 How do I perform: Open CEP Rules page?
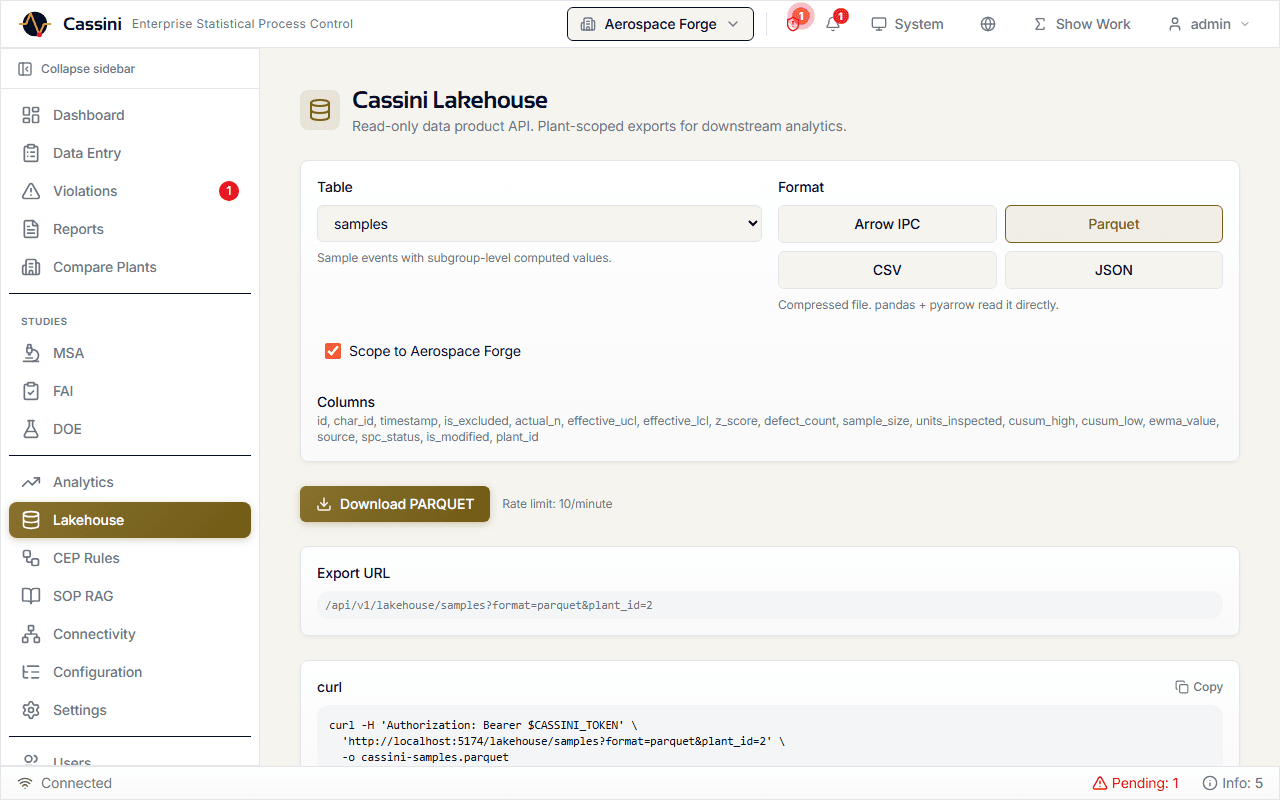[130, 558]
